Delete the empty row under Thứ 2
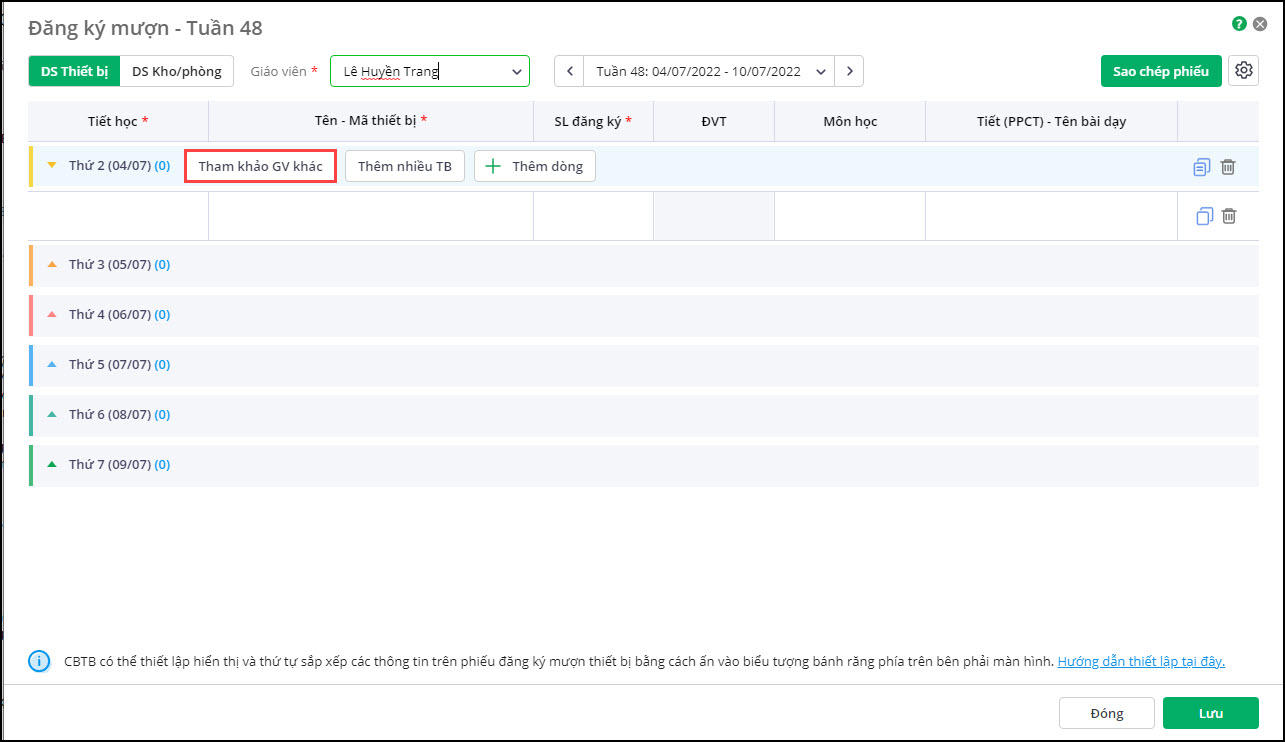The image size is (1285, 742). (x=1229, y=216)
